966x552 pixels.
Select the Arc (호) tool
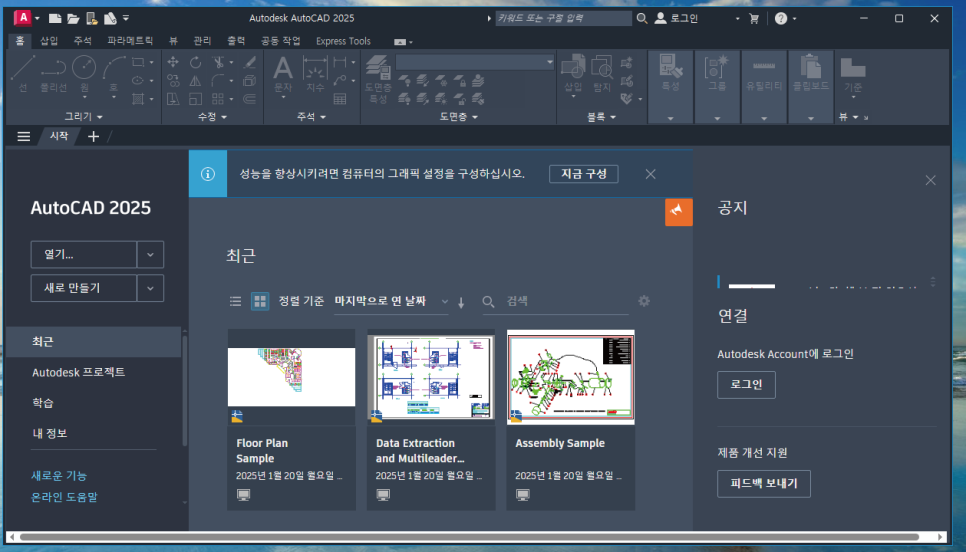(114, 73)
